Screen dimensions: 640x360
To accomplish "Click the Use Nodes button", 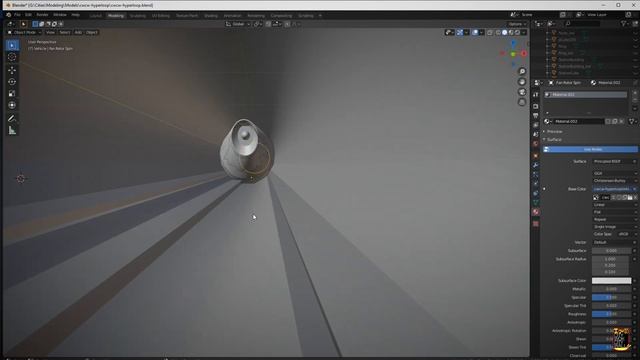I will tap(590, 149).
